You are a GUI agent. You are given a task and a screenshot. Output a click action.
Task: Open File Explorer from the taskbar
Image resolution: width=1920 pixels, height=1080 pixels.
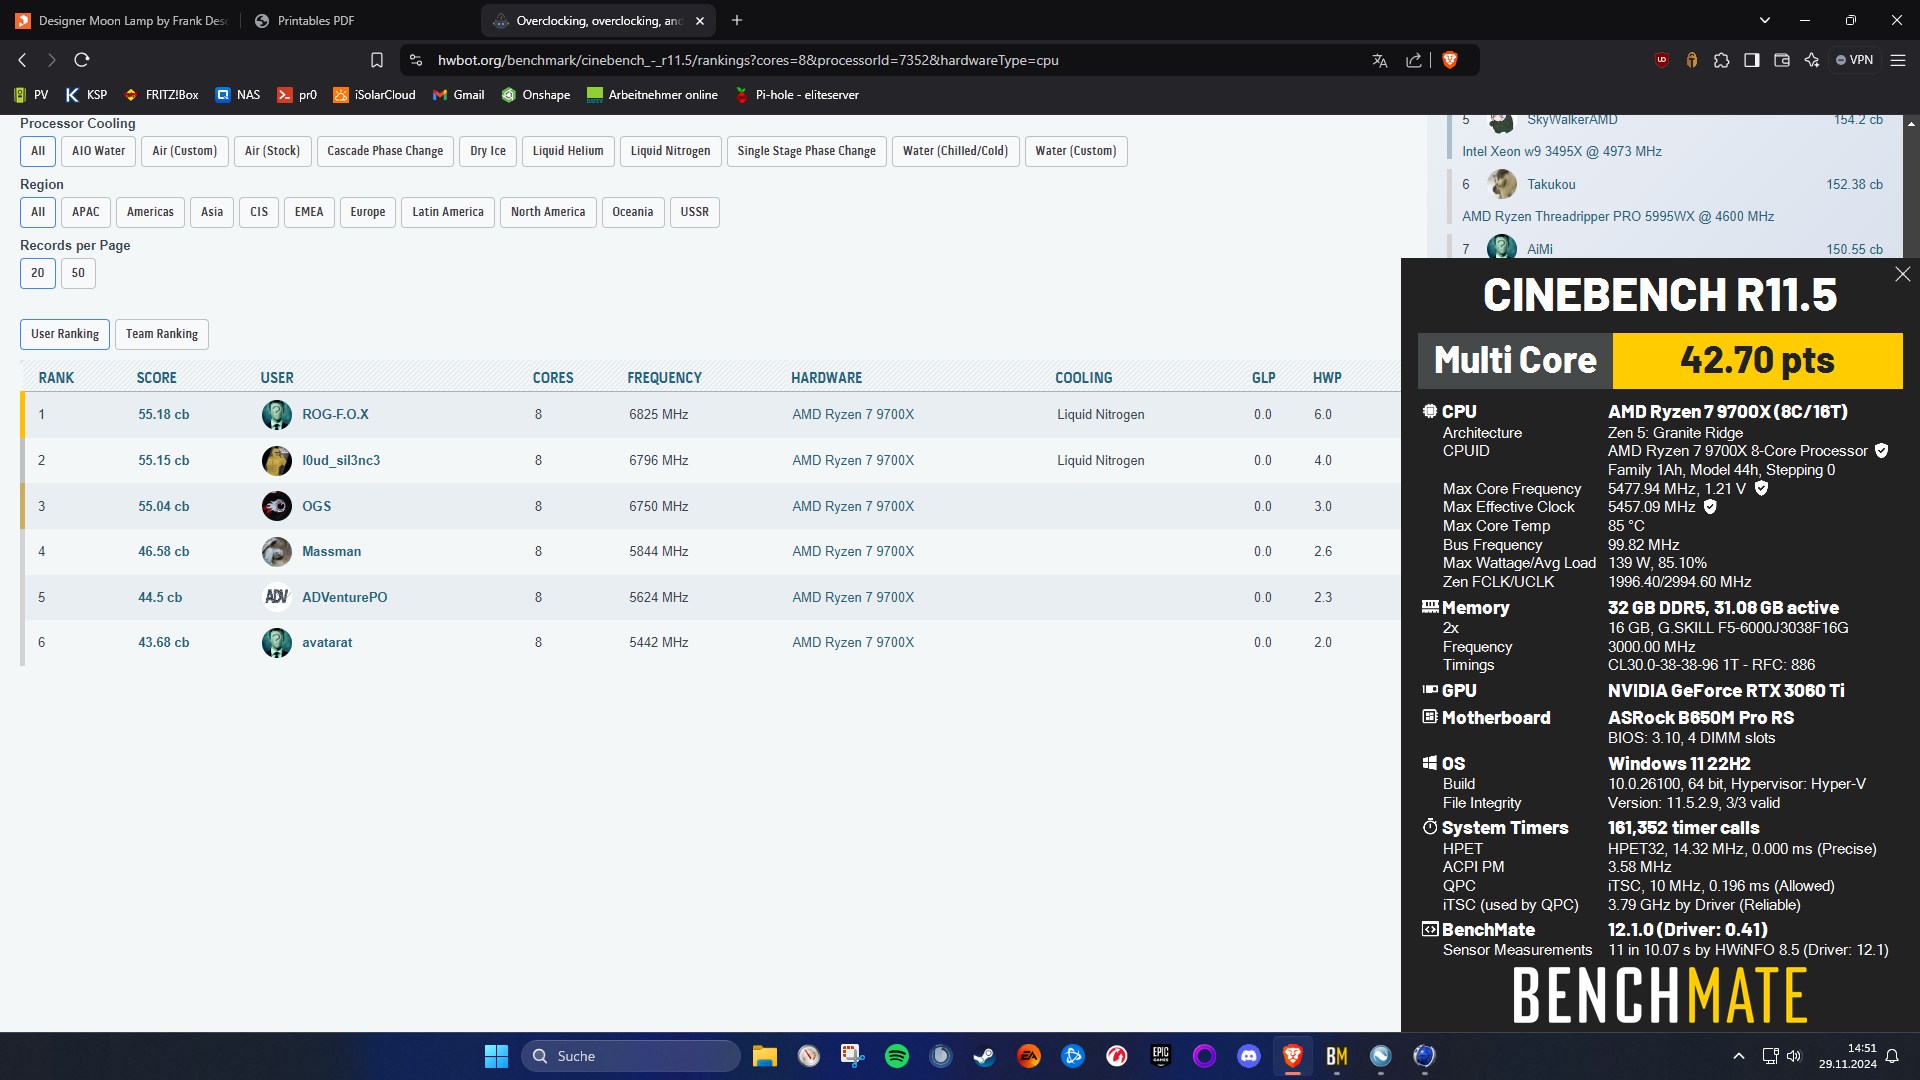pyautogui.click(x=765, y=1056)
